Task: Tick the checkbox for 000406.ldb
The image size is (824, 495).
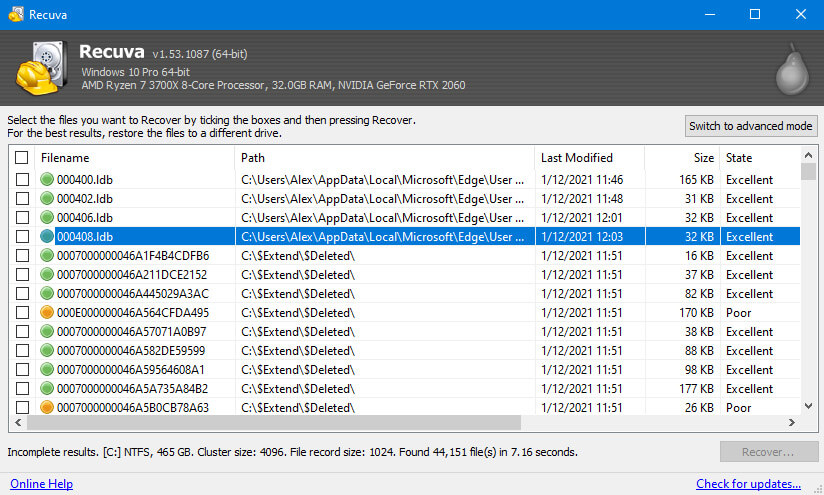Action: pyautogui.click(x=22, y=218)
